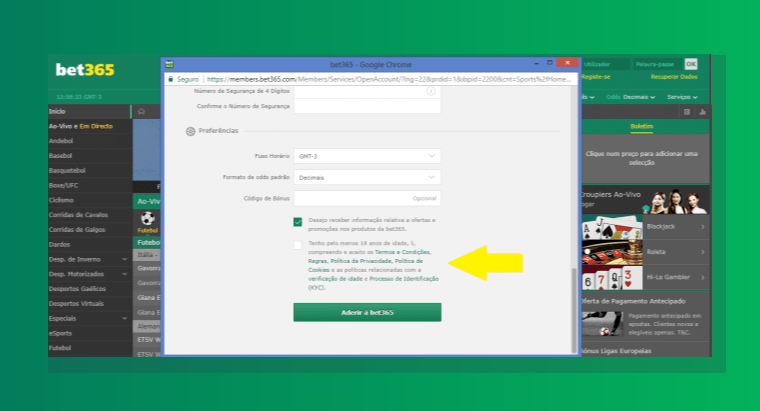
Task: Select the Futebol soccer ball icon
Action: [147, 219]
